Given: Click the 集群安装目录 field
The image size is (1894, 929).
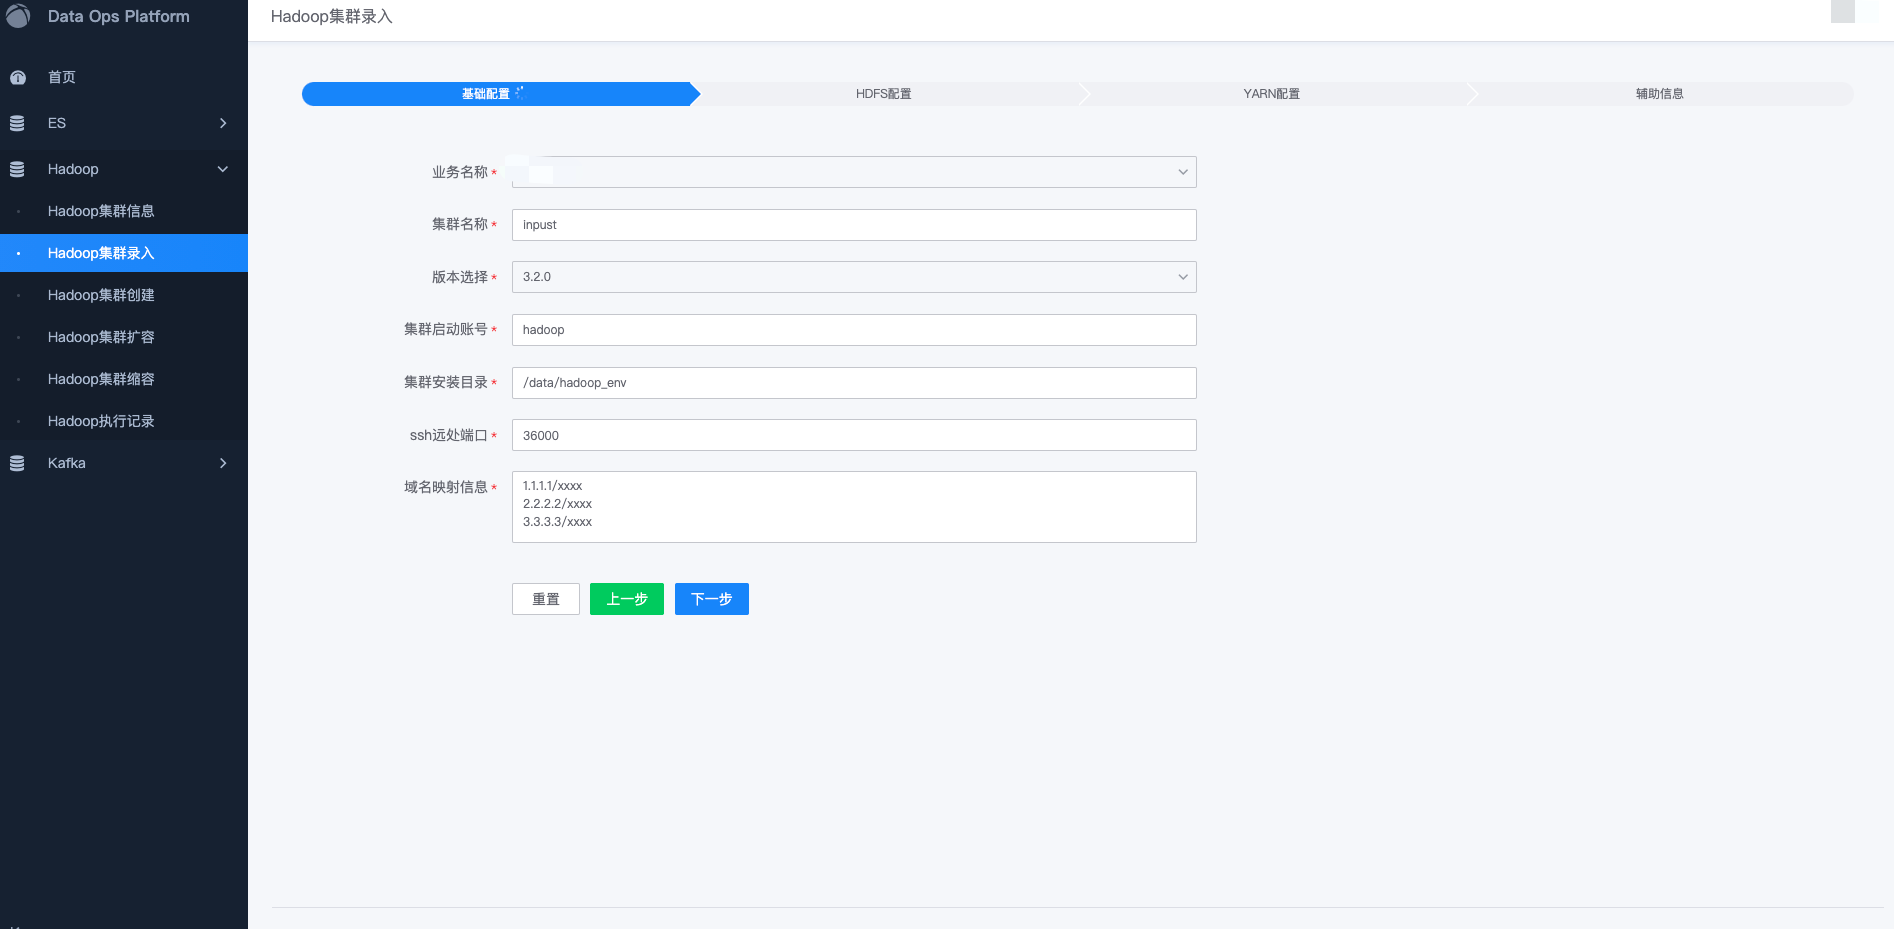Looking at the screenshot, I should (854, 383).
